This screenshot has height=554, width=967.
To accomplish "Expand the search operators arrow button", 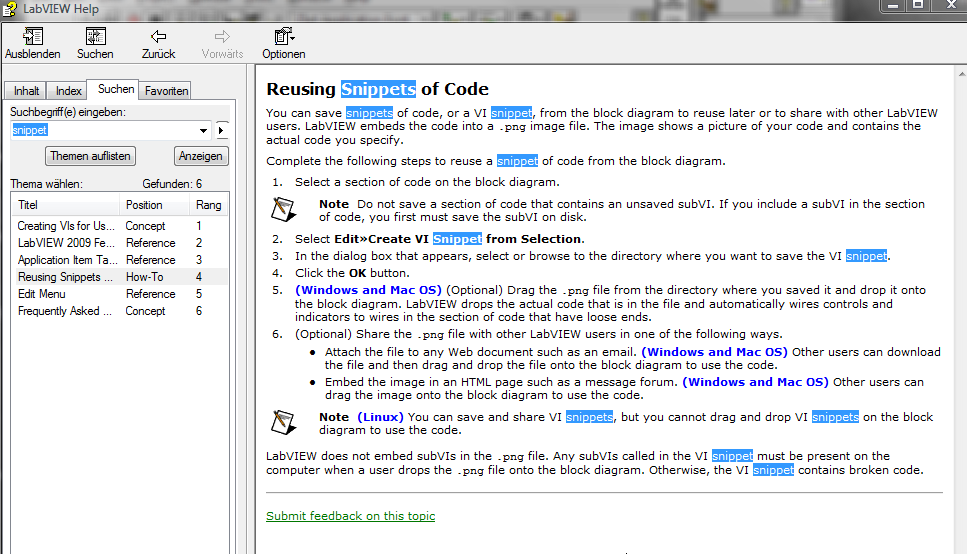I will point(221,130).
